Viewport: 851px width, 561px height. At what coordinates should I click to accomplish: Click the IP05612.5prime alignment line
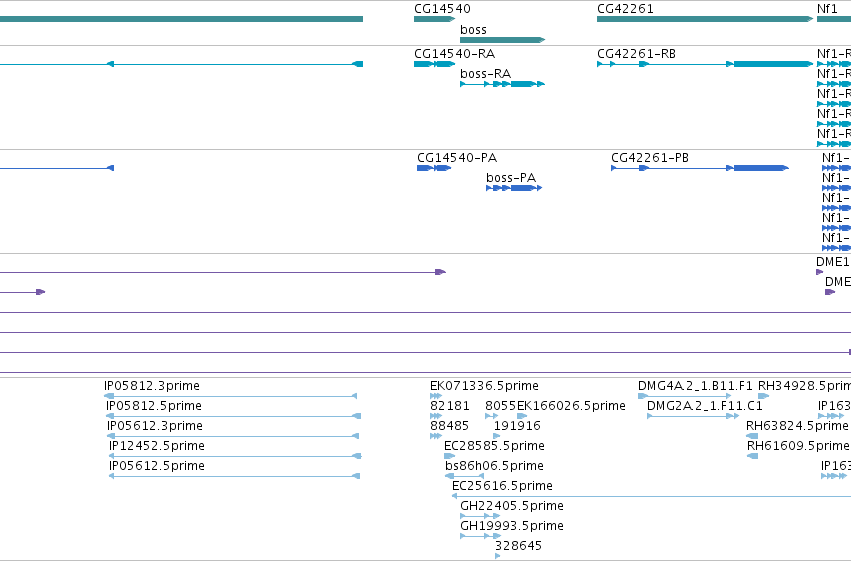point(234,476)
